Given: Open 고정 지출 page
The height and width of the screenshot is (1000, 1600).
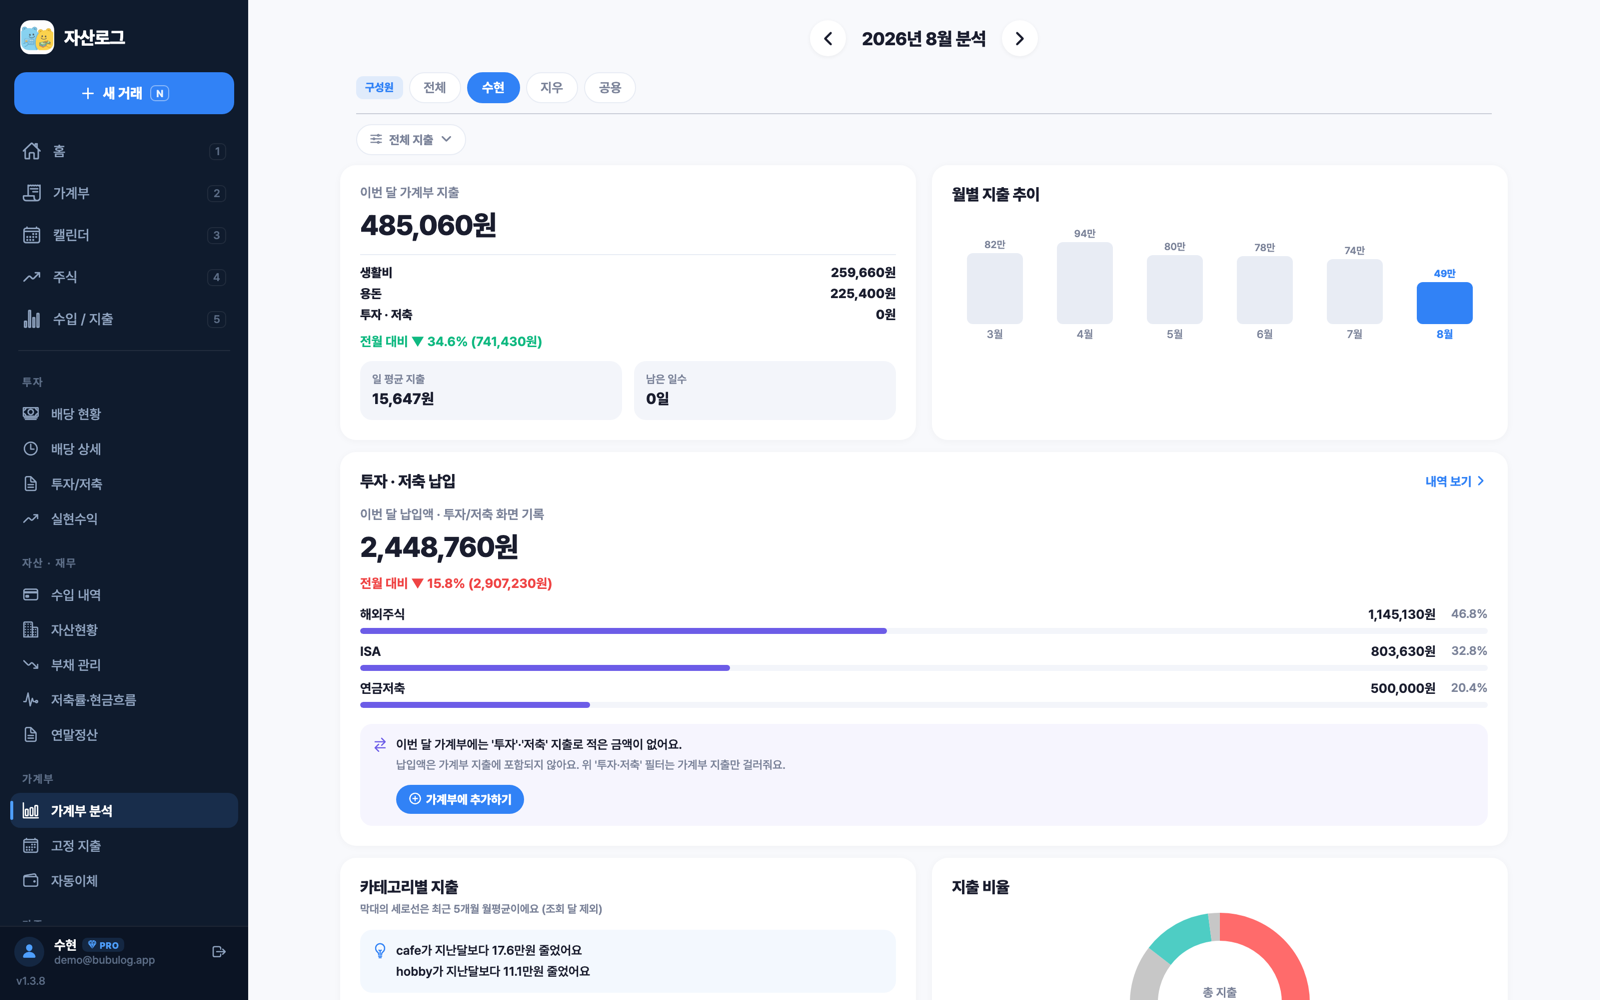Looking at the screenshot, I should pos(124,846).
